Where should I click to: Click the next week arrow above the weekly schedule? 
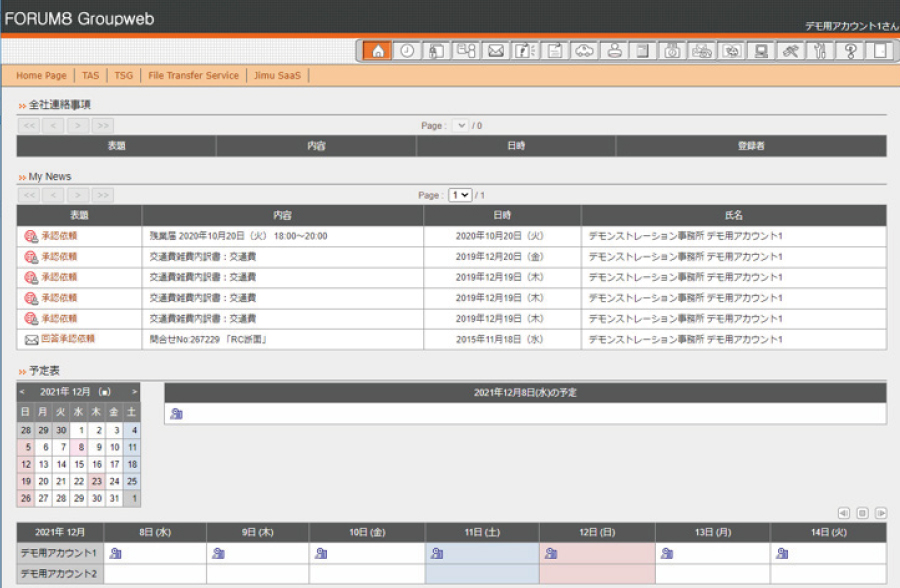[880, 513]
